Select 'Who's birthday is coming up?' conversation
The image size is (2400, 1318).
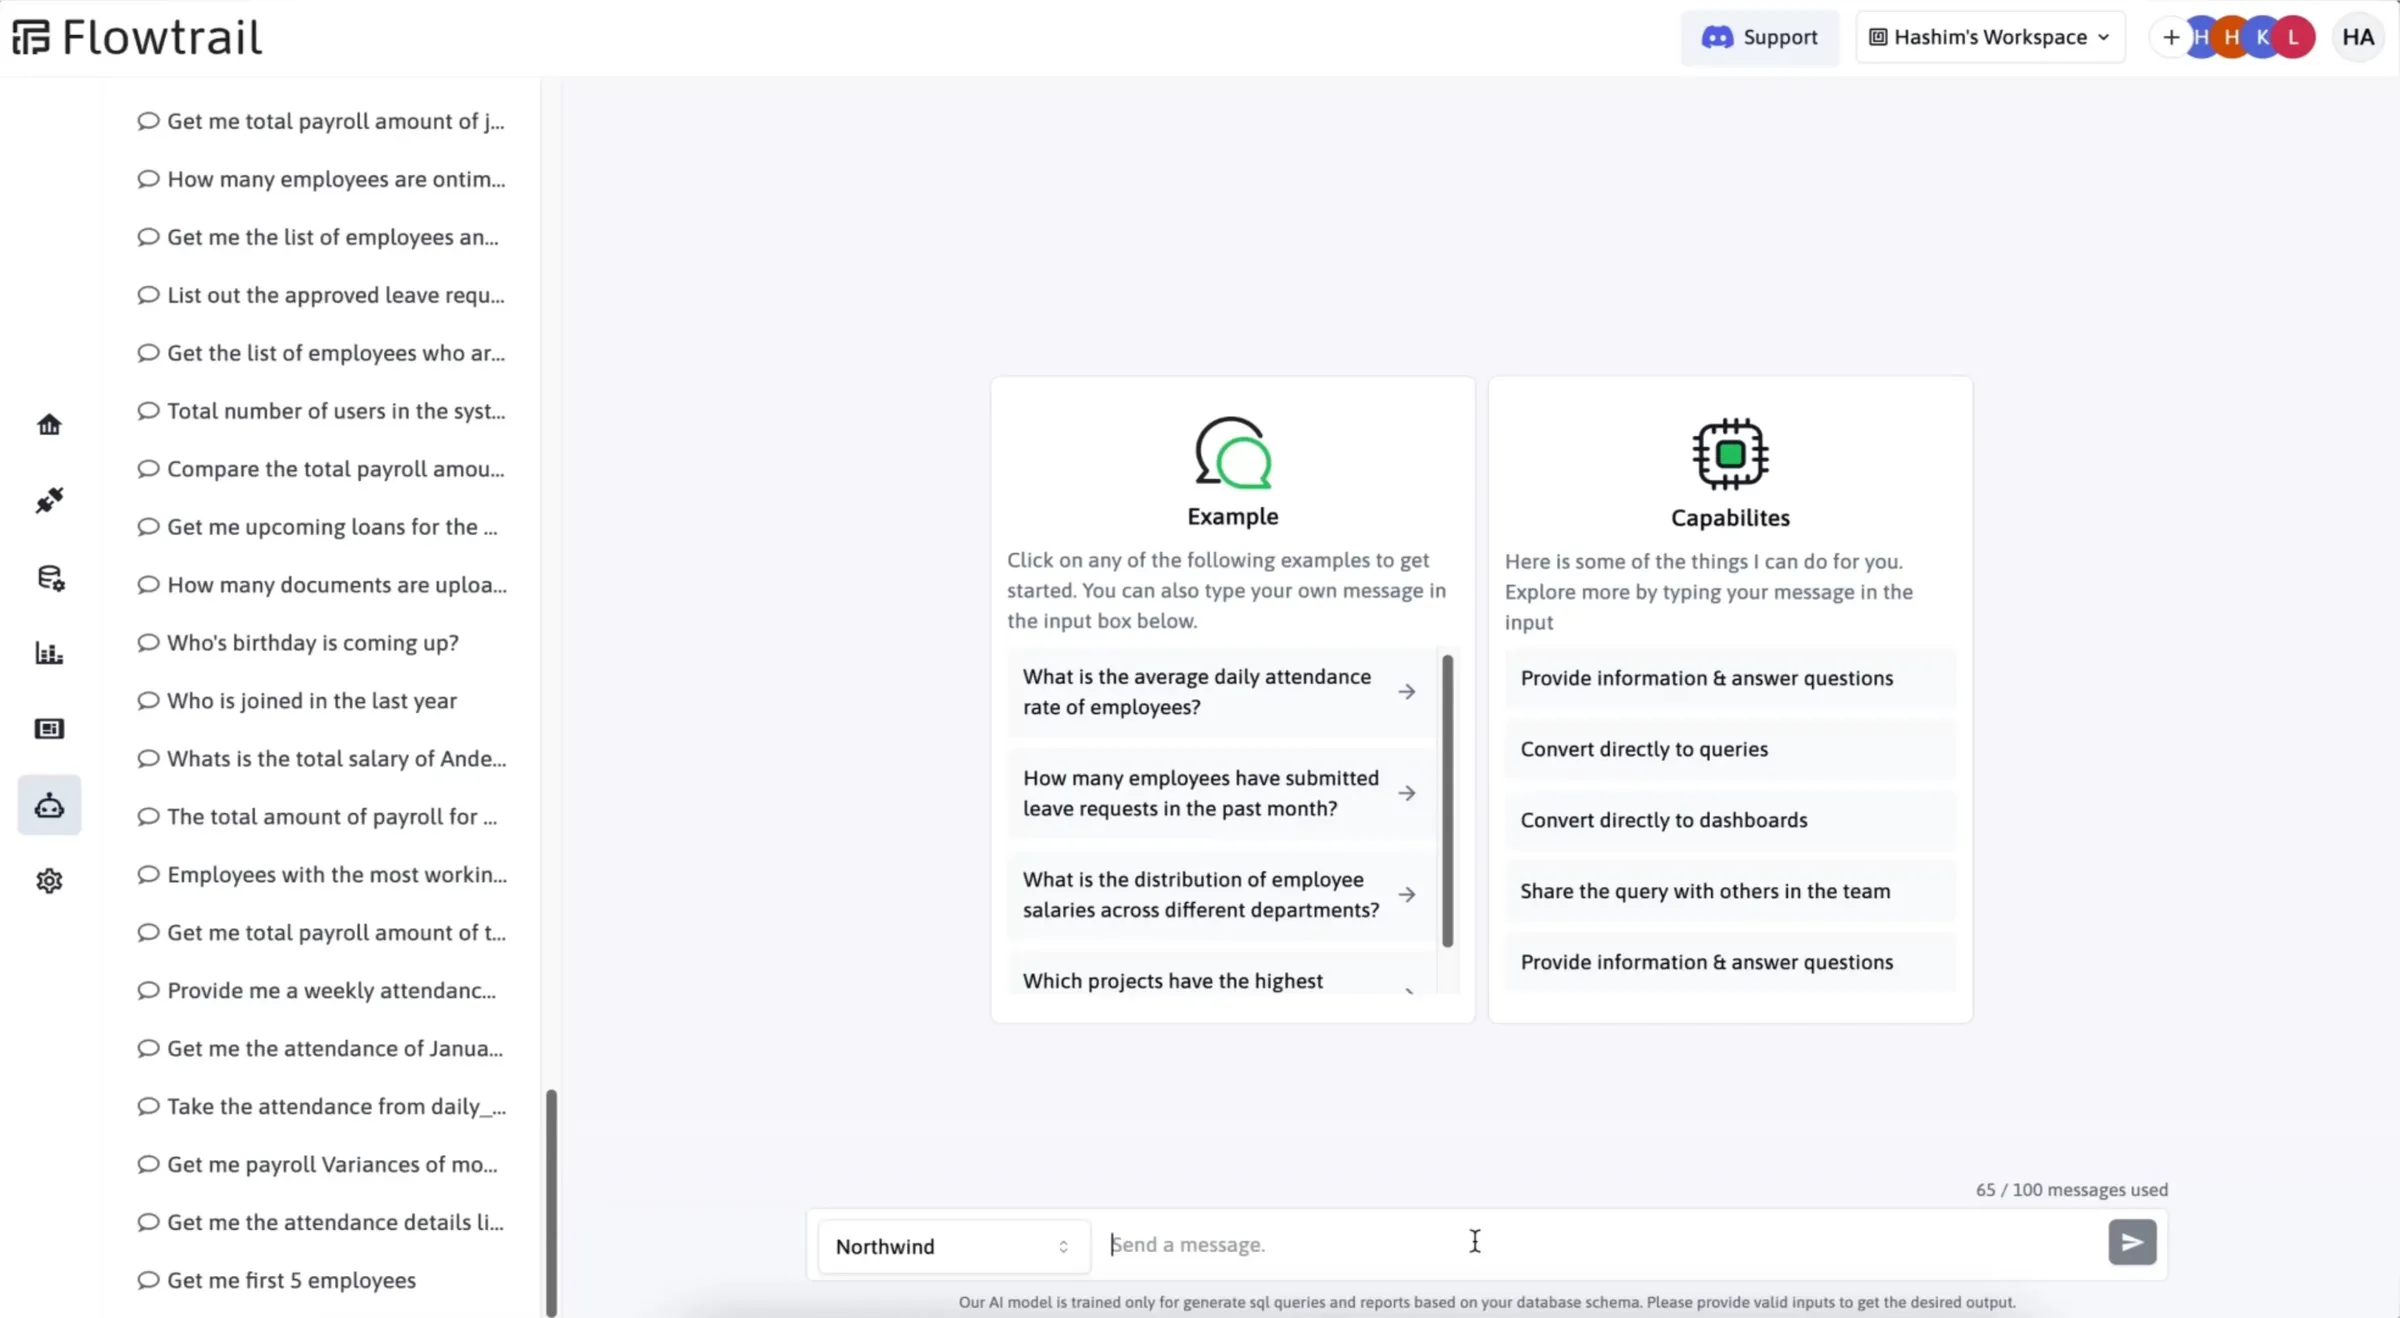click(310, 642)
